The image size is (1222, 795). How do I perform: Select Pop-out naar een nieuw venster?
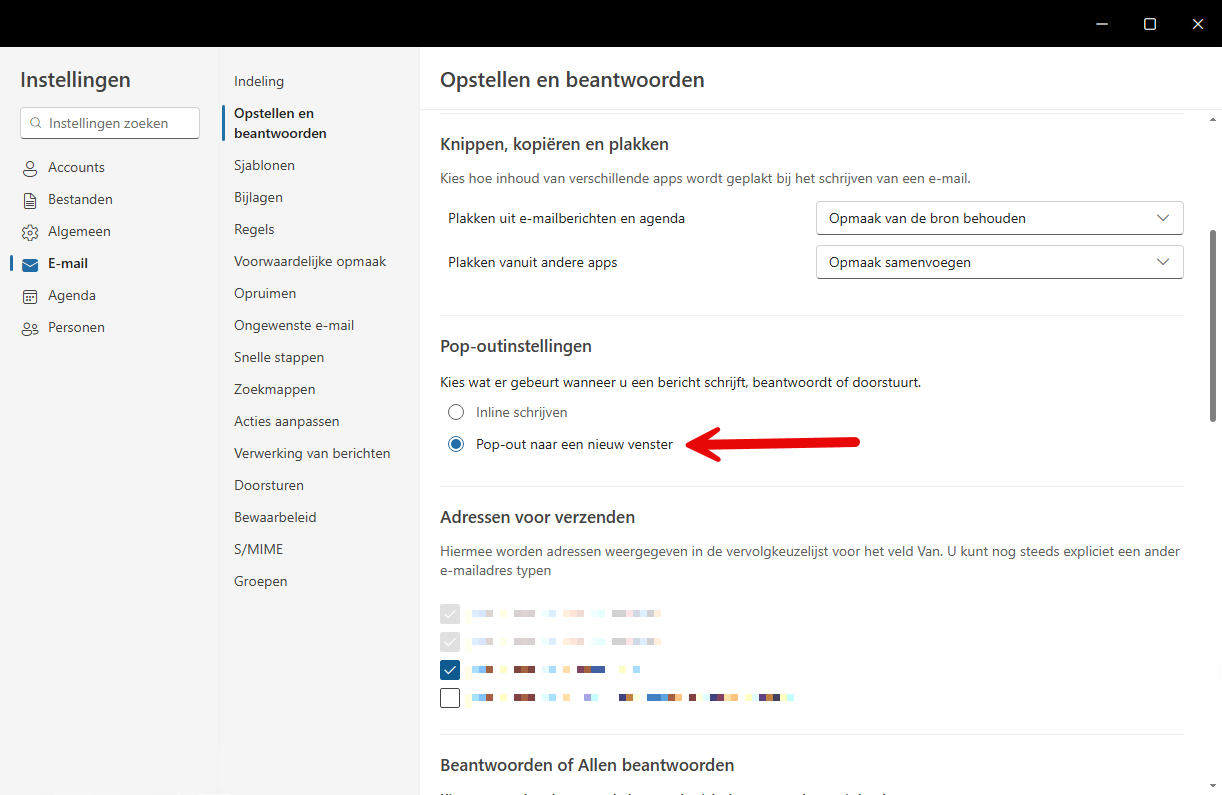click(456, 444)
